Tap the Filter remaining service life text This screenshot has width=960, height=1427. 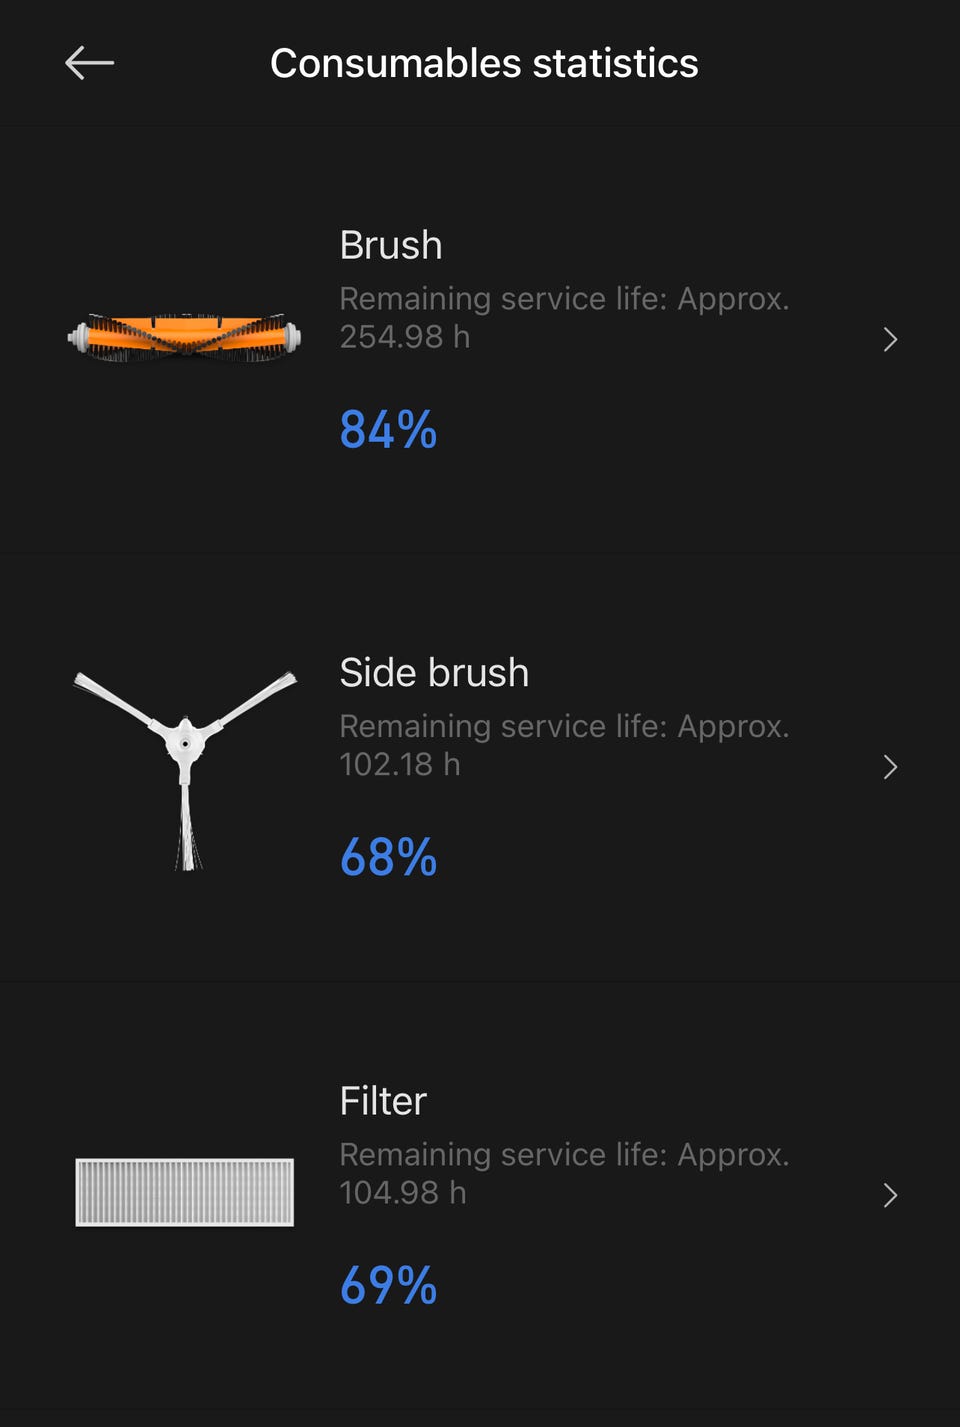click(564, 1173)
